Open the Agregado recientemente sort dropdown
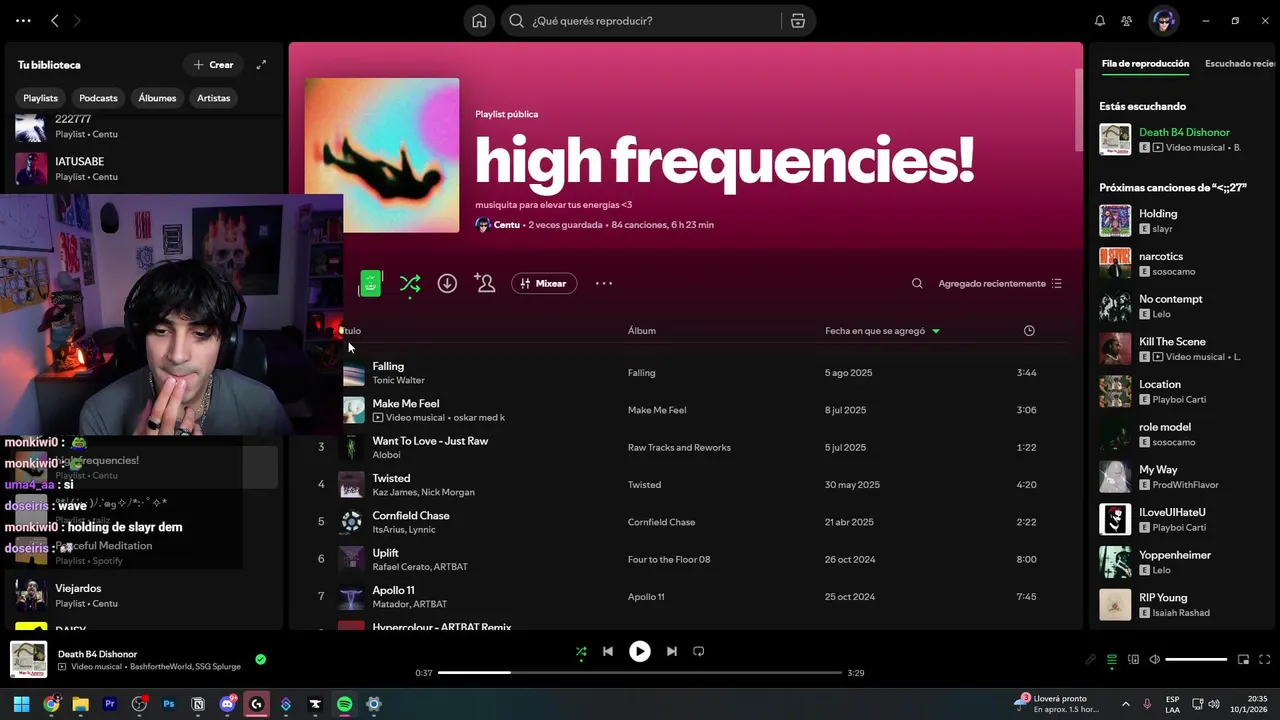 coord(1000,283)
